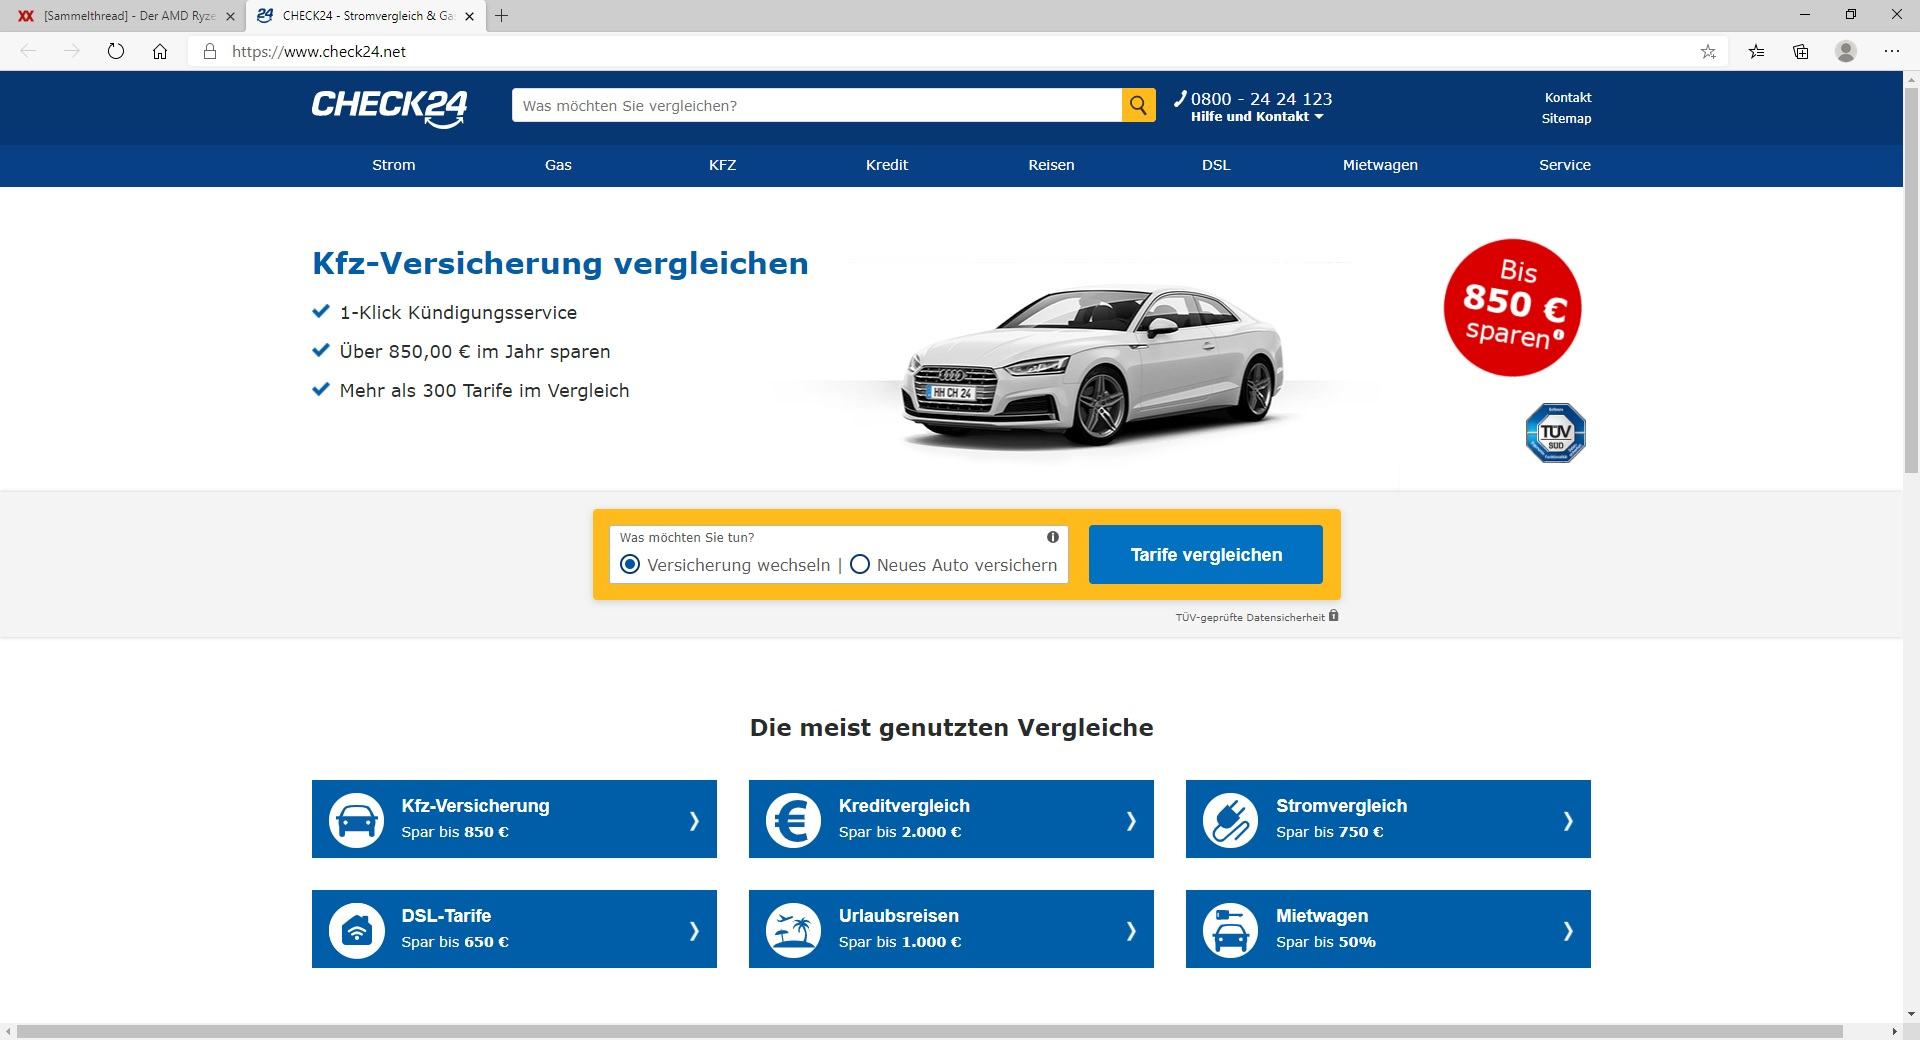Add page to favorites star icon
This screenshot has width=1920, height=1040.
tap(1708, 51)
